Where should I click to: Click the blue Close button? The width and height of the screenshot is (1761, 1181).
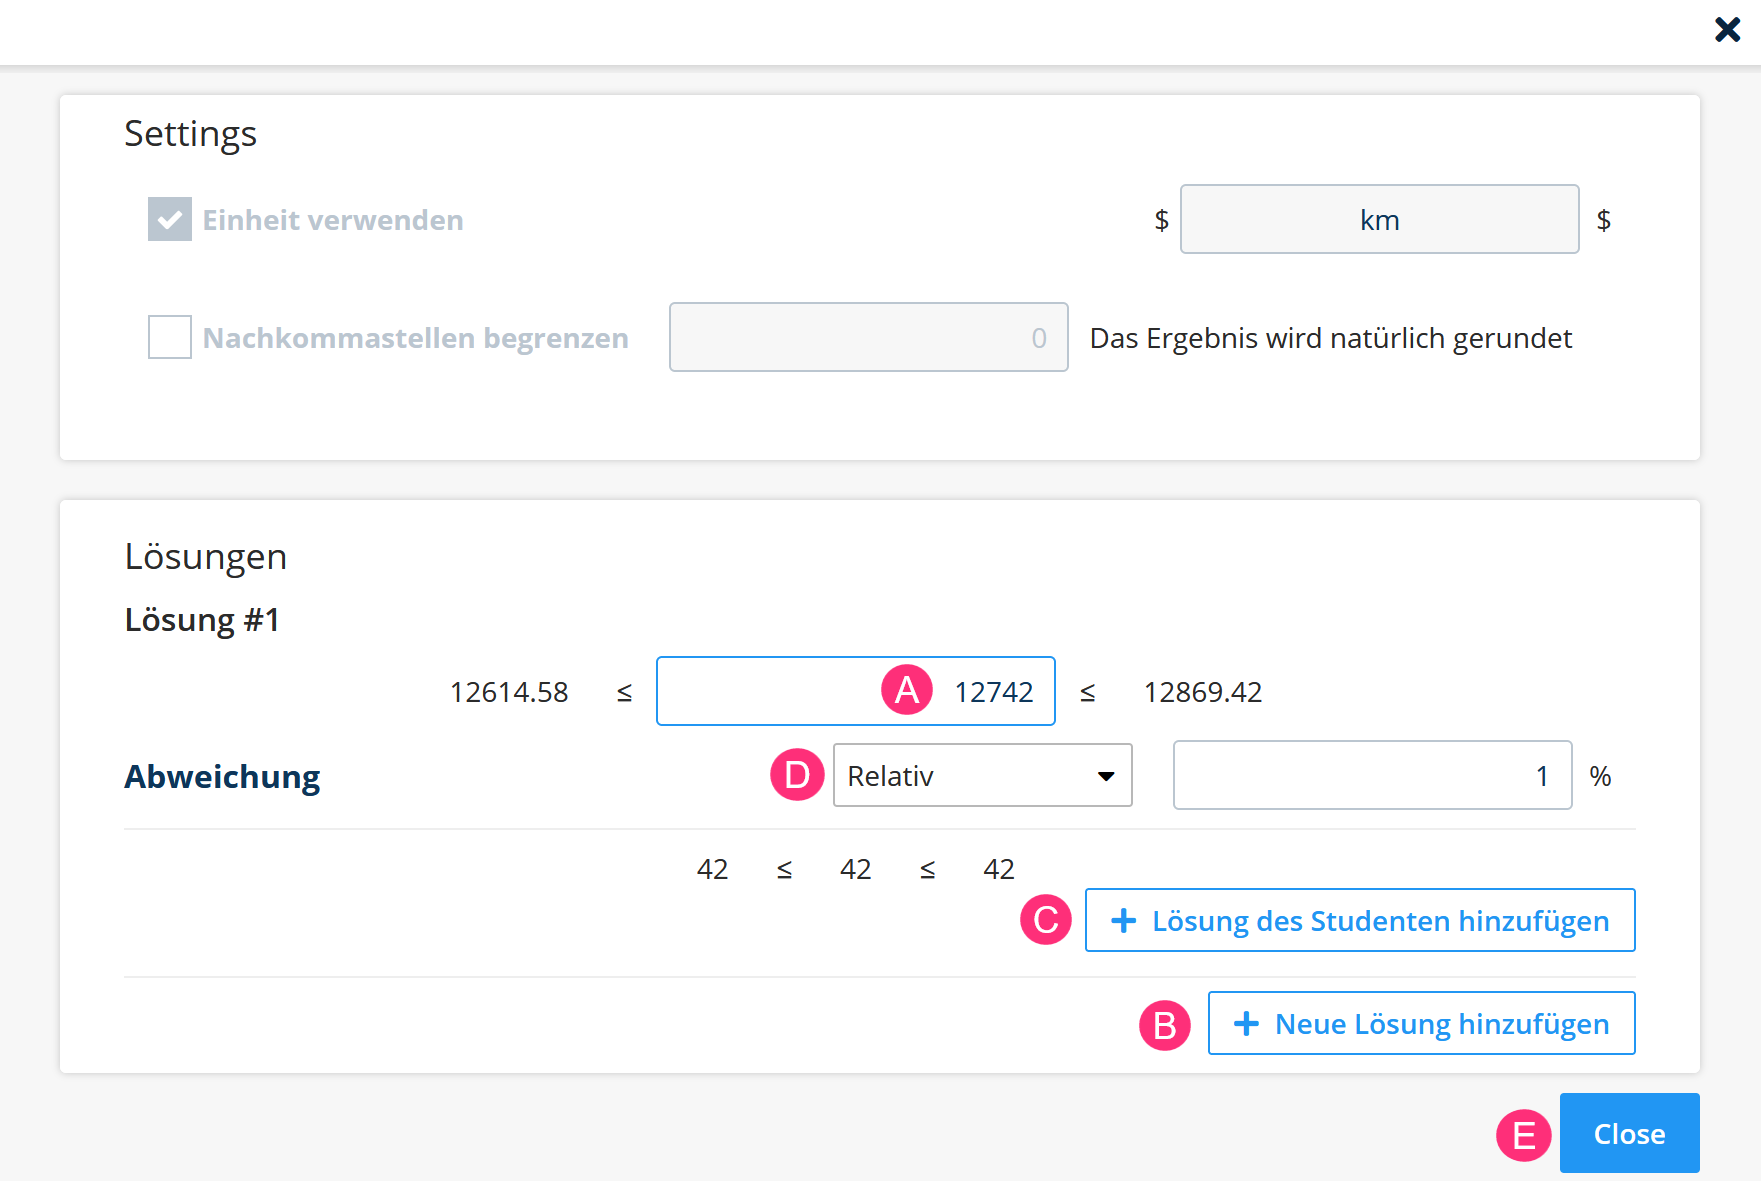tap(1629, 1133)
